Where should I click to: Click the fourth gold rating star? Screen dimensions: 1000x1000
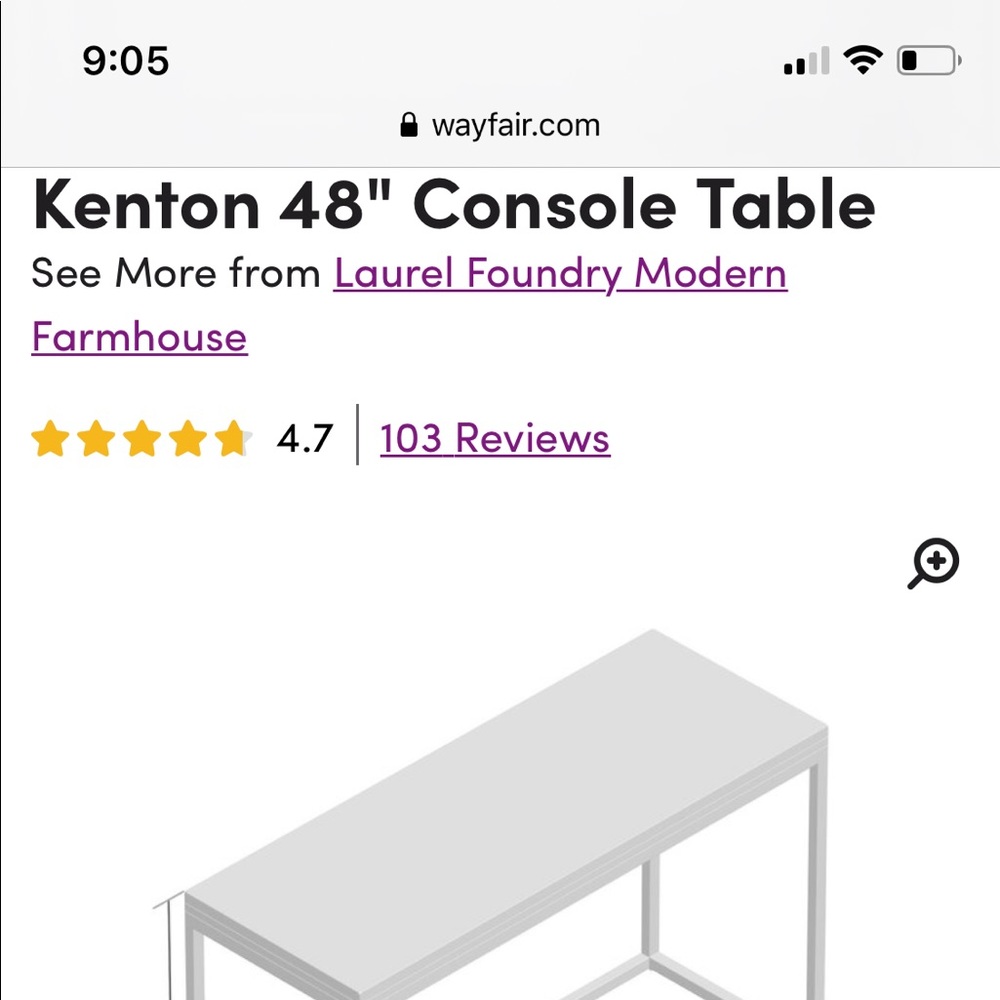[187, 439]
